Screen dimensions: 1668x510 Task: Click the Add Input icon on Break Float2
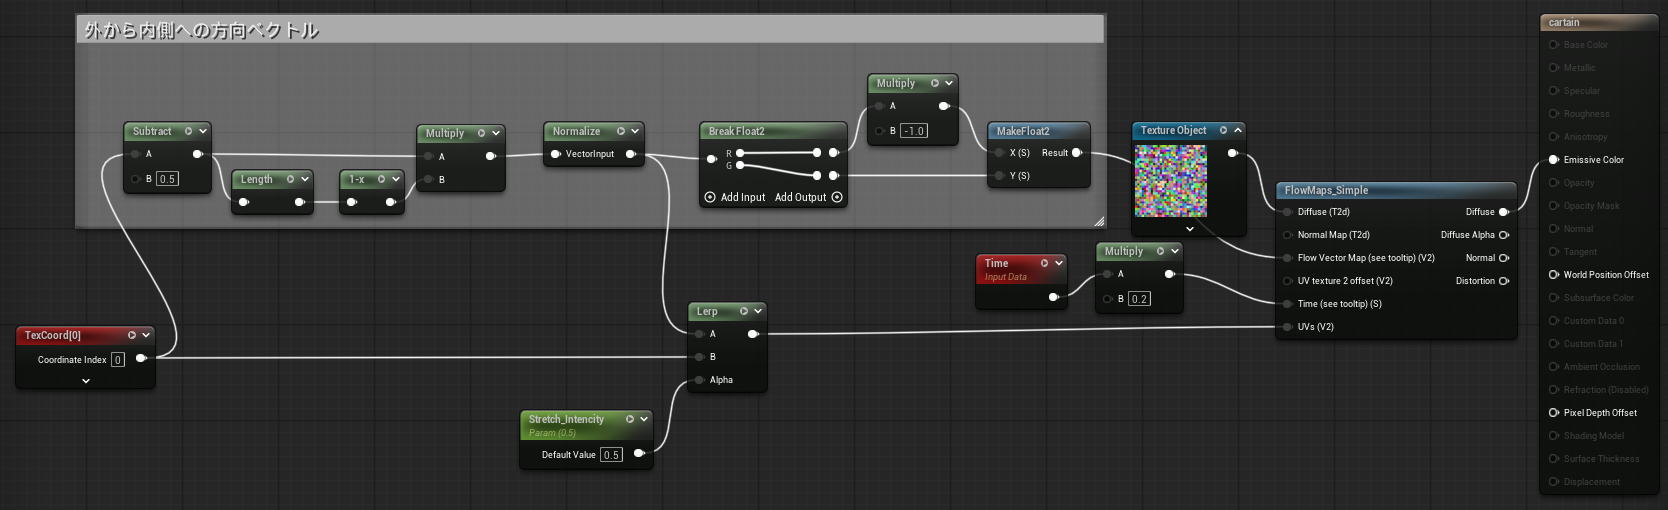tap(710, 197)
